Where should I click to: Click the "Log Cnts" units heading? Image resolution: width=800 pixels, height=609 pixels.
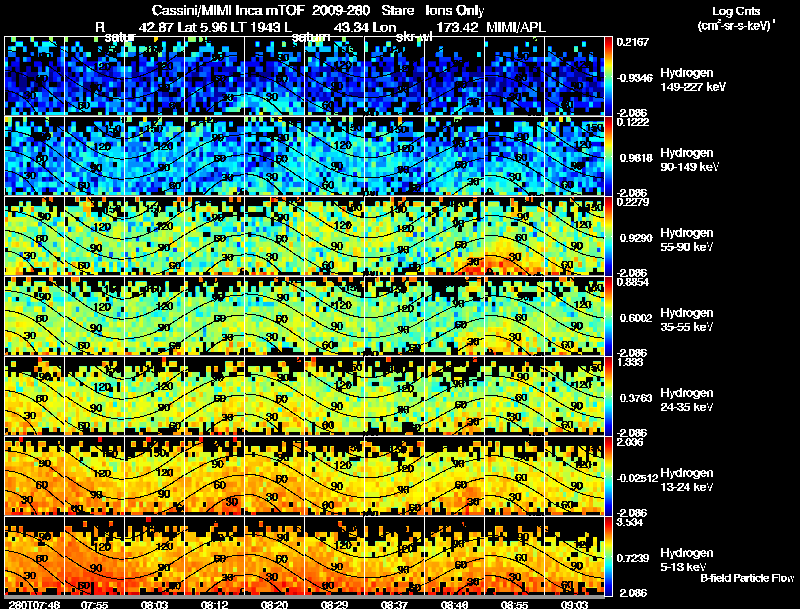(736, 11)
